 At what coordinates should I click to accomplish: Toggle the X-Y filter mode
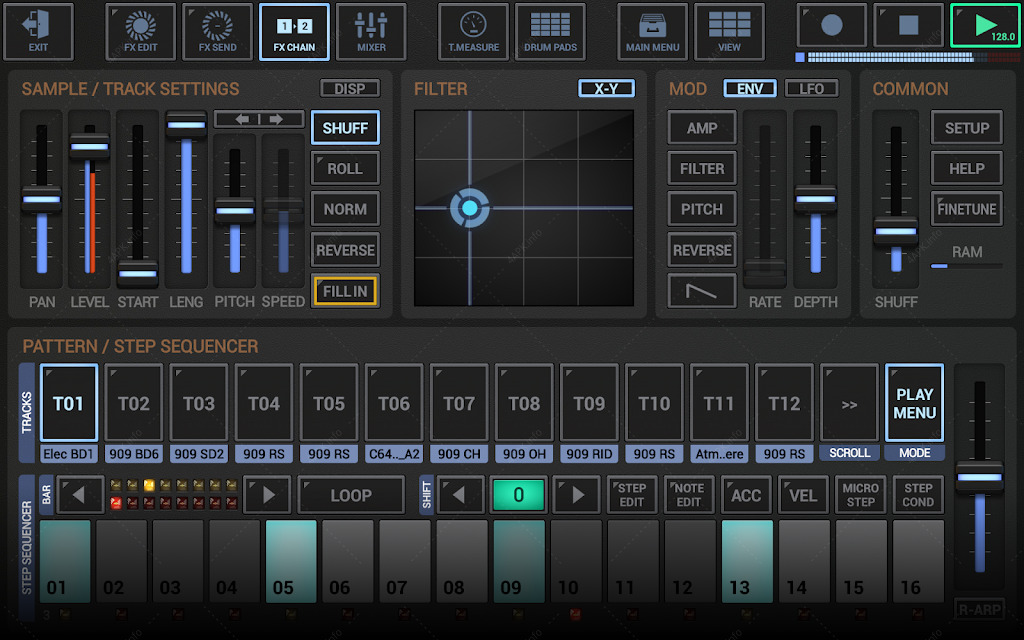pos(606,88)
